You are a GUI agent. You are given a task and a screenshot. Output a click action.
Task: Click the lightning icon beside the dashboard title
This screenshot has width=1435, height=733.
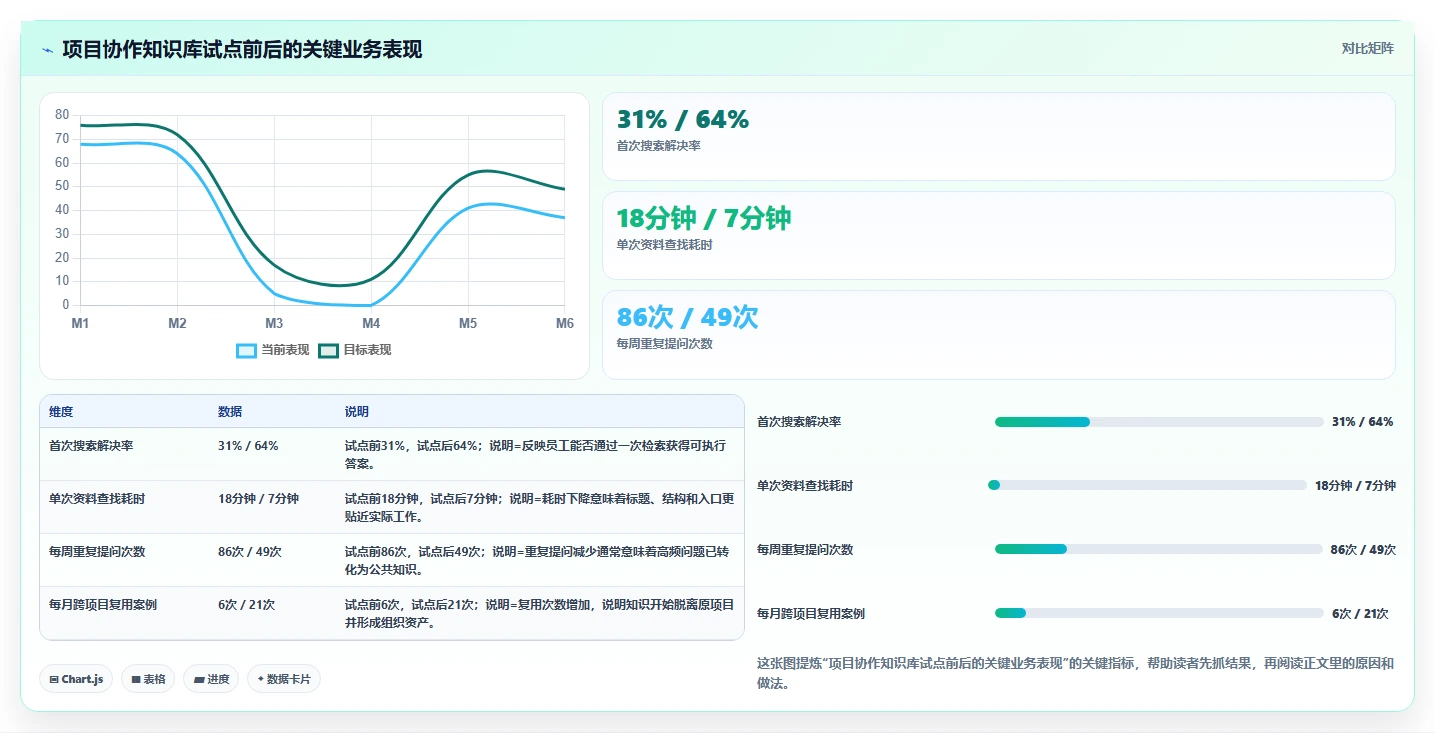click(x=48, y=50)
